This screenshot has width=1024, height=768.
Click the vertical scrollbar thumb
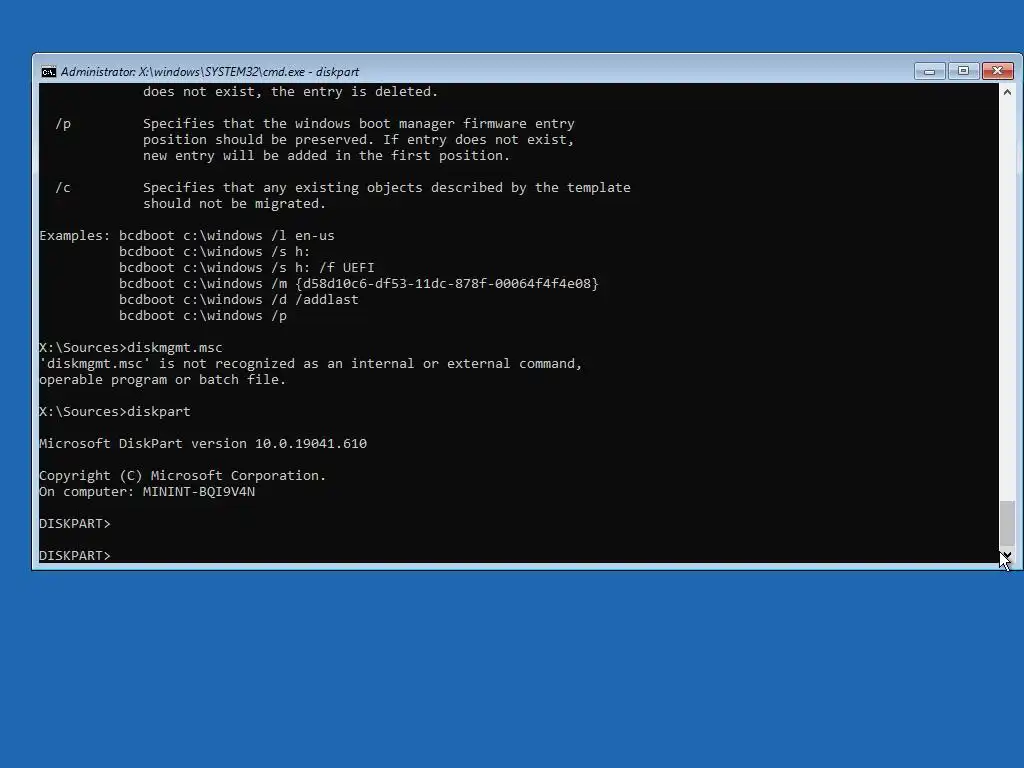[1007, 522]
